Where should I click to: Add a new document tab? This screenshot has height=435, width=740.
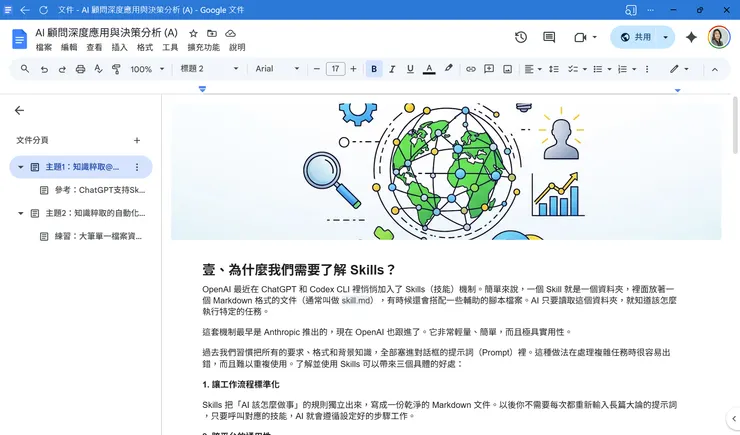[x=137, y=140]
